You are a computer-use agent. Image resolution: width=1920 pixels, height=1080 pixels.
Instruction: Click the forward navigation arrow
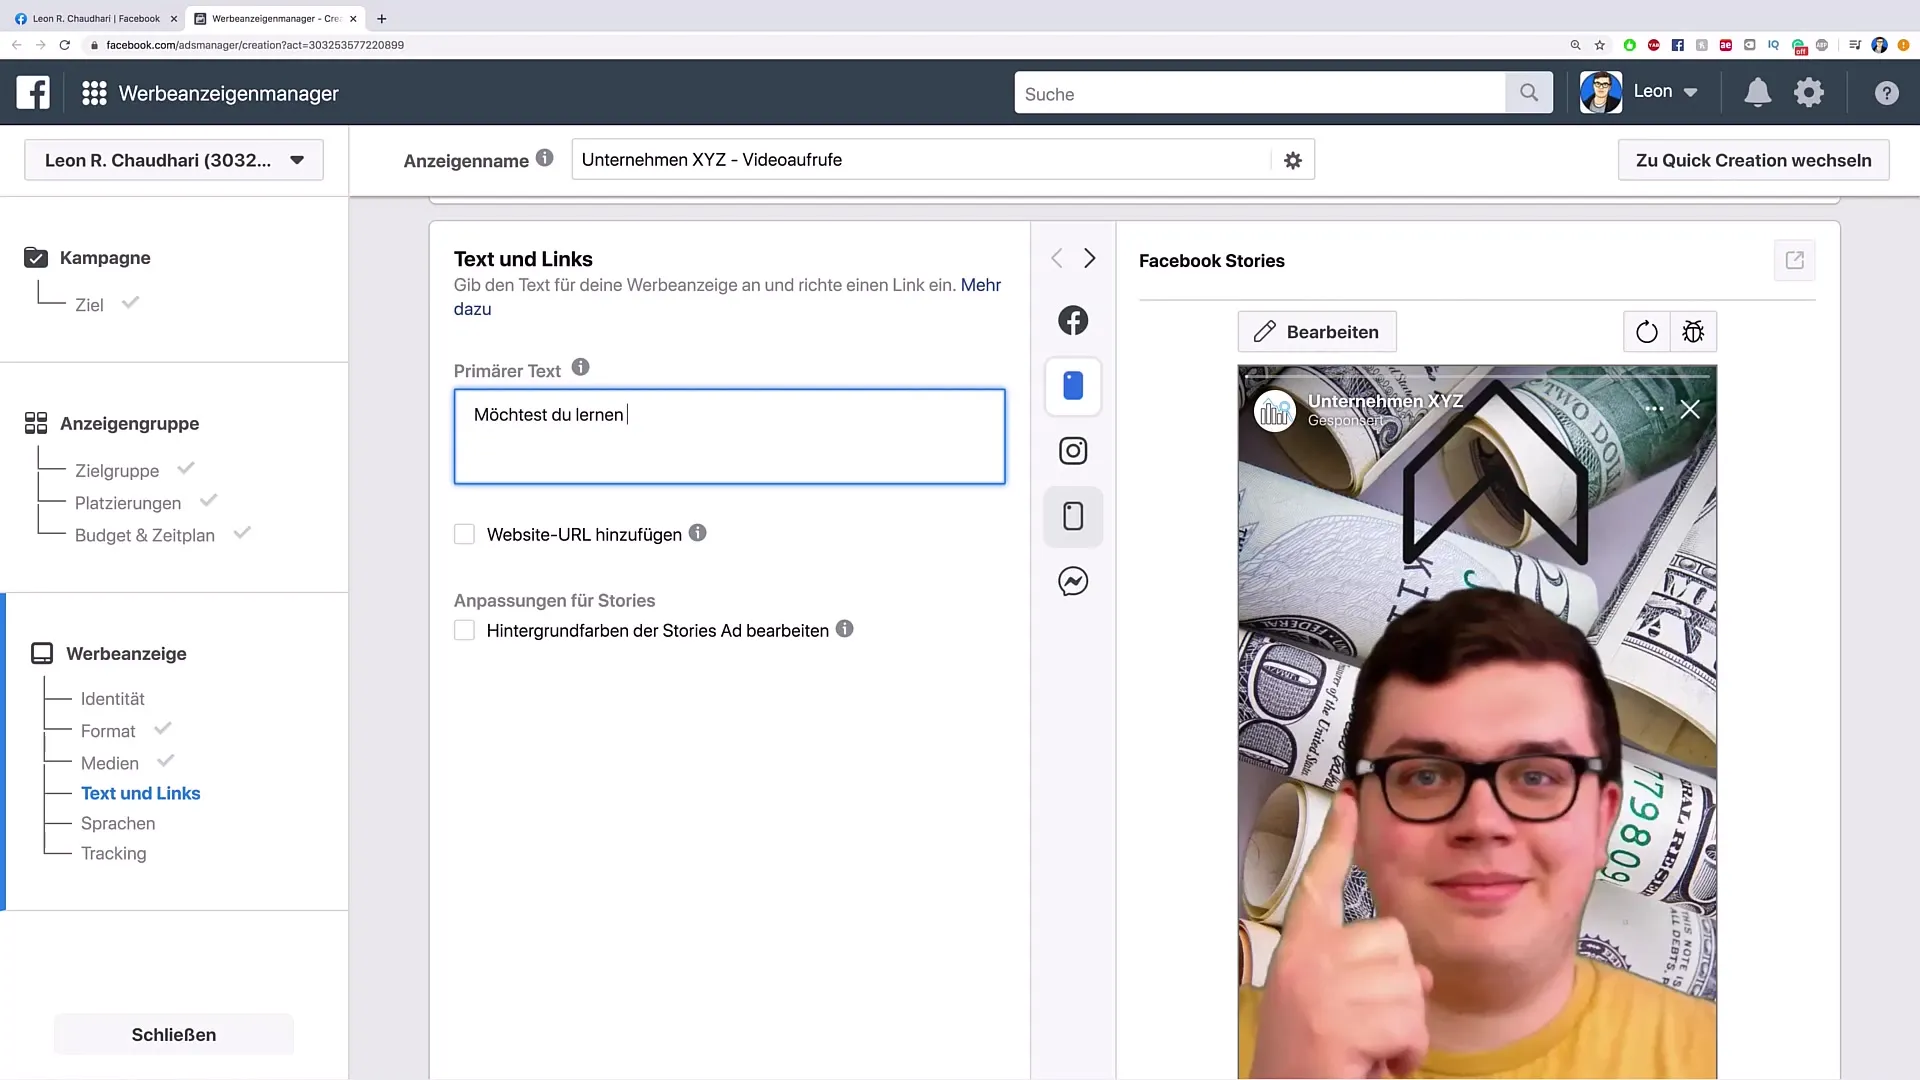(x=1089, y=258)
